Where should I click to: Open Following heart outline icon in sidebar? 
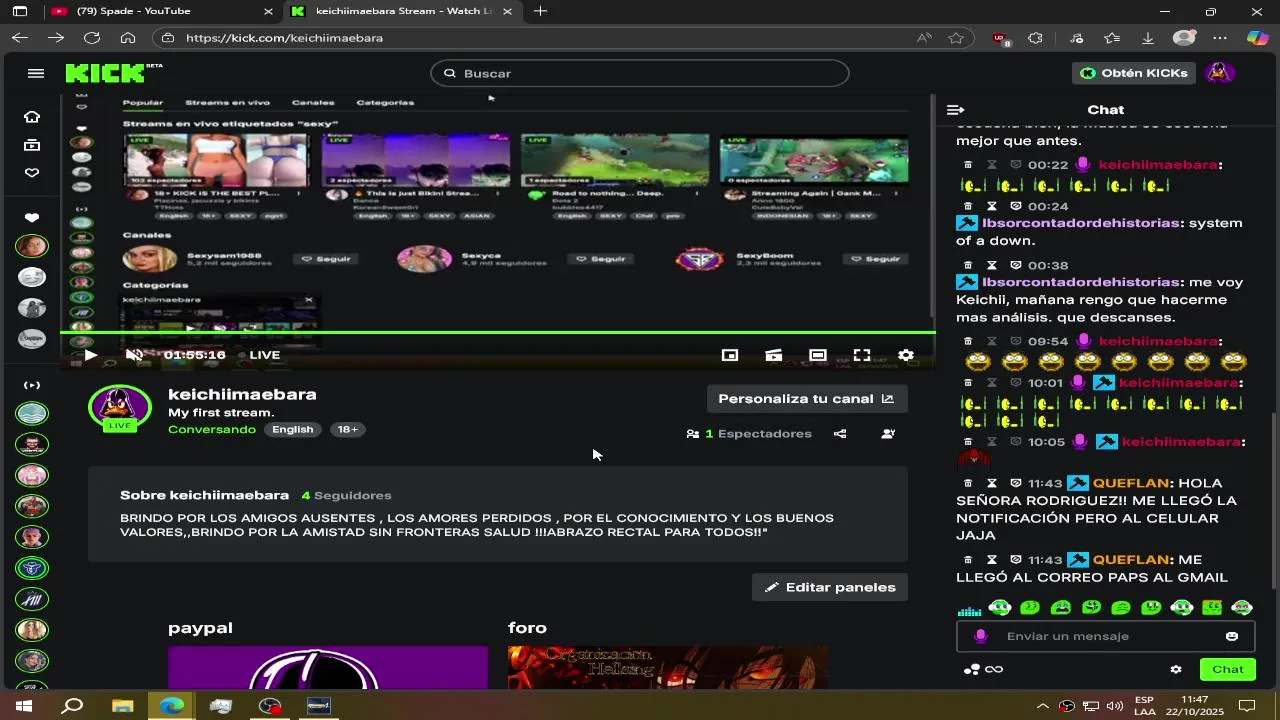[32, 173]
